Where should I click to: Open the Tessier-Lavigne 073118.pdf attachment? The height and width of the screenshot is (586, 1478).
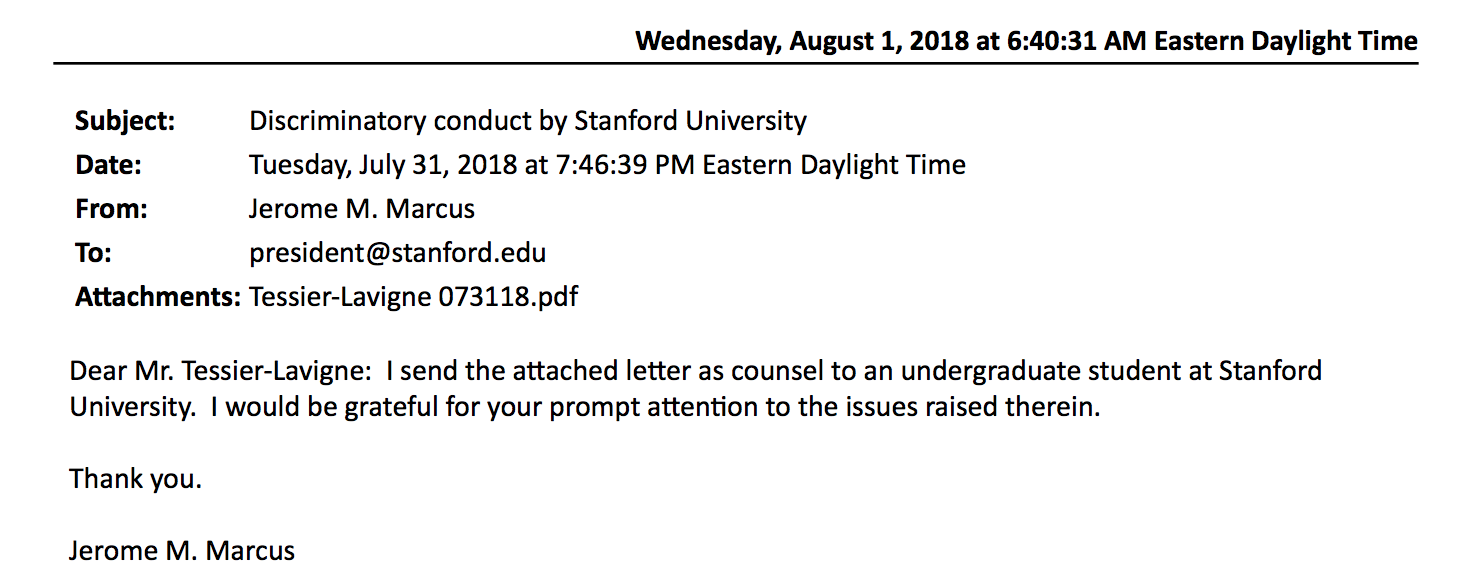[413, 297]
